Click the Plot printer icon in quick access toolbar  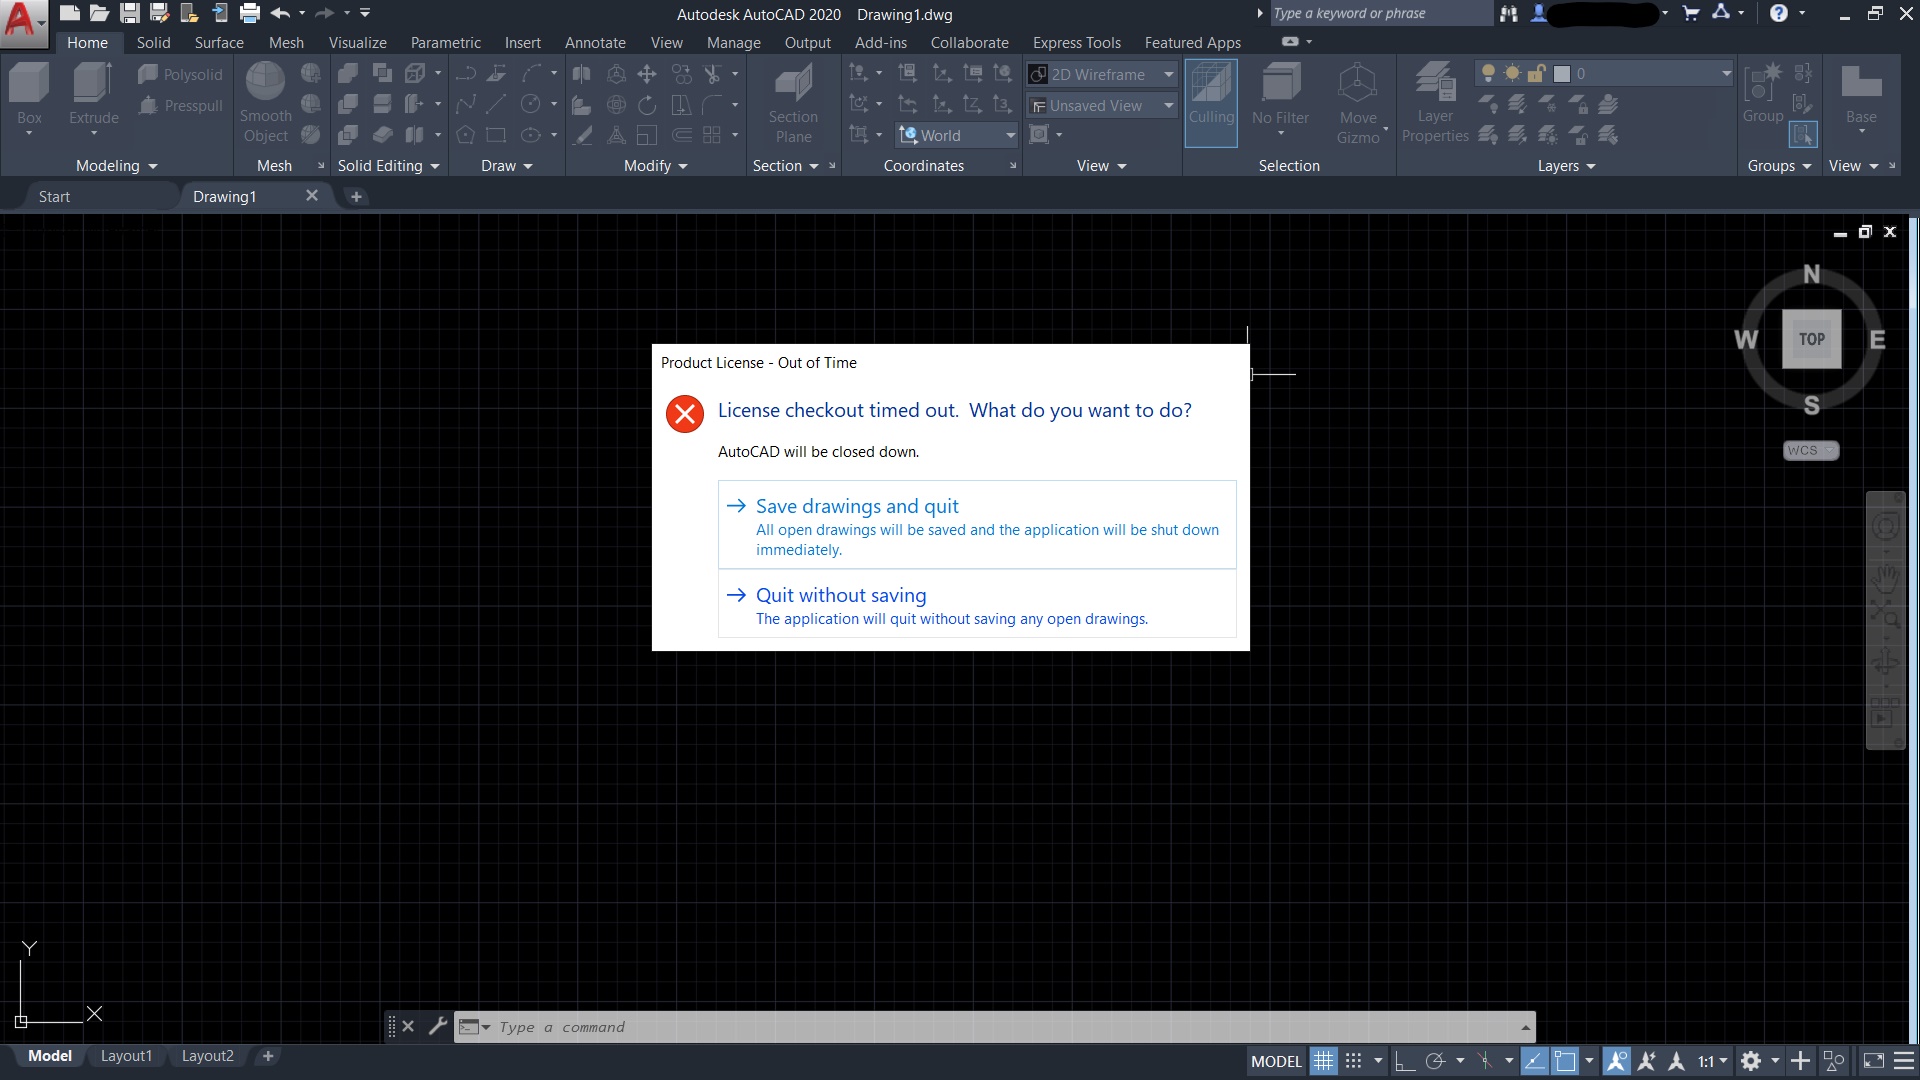coord(250,13)
